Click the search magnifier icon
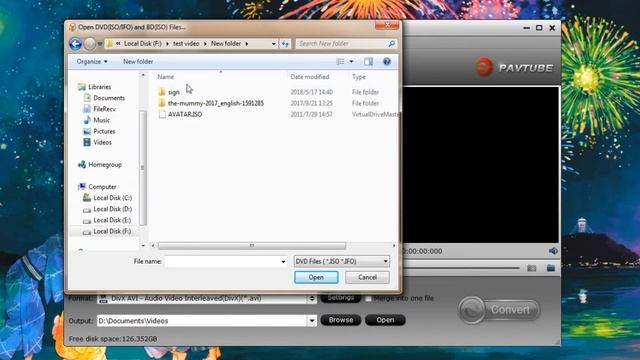Viewport: 640px width, 360px height. tap(391, 44)
